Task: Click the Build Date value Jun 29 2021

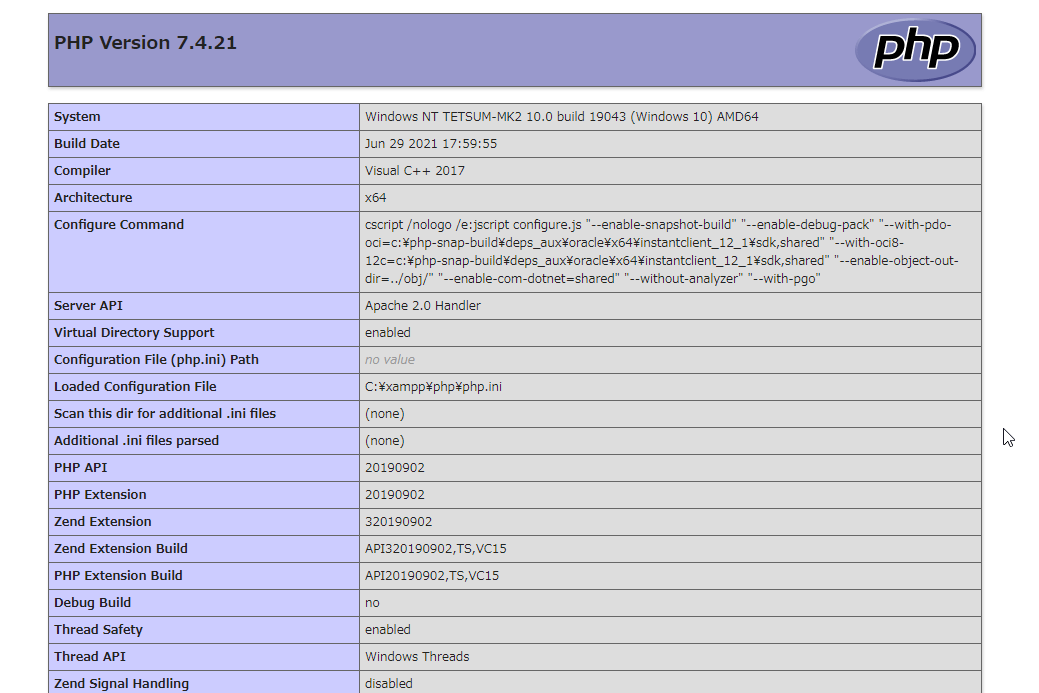Action: tap(430, 144)
